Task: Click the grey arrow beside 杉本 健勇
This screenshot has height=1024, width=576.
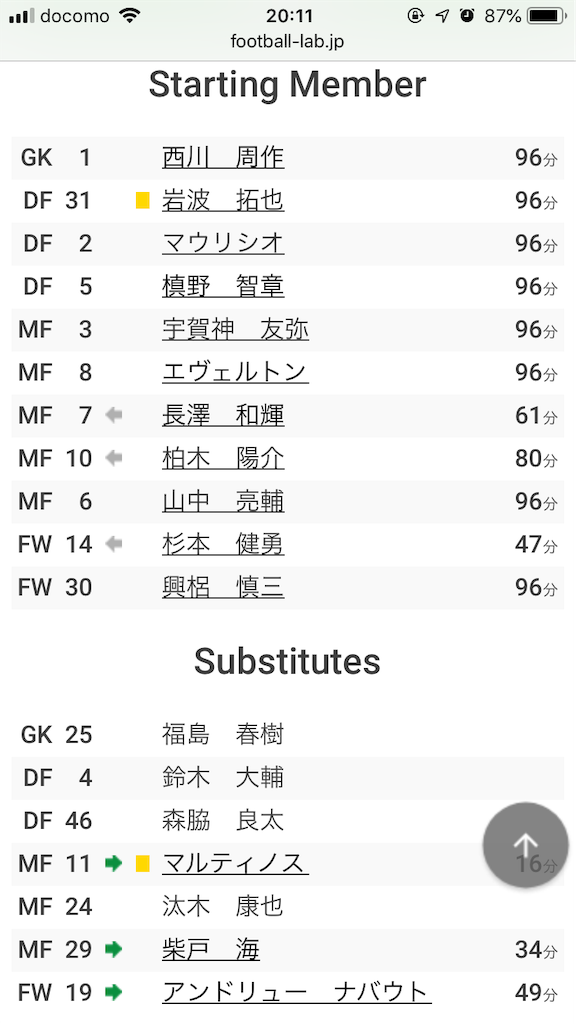Action: coord(114,543)
